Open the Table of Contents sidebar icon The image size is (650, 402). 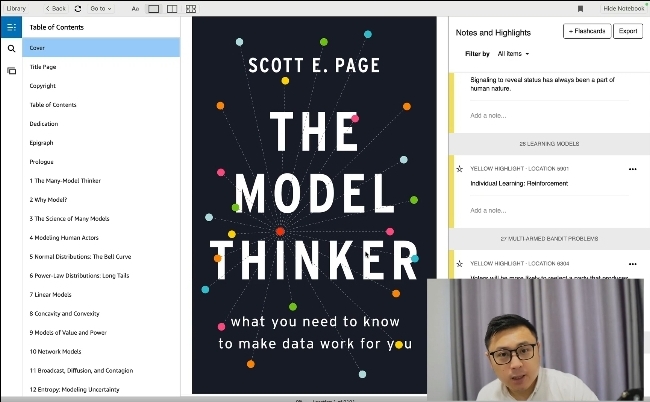(x=11, y=27)
